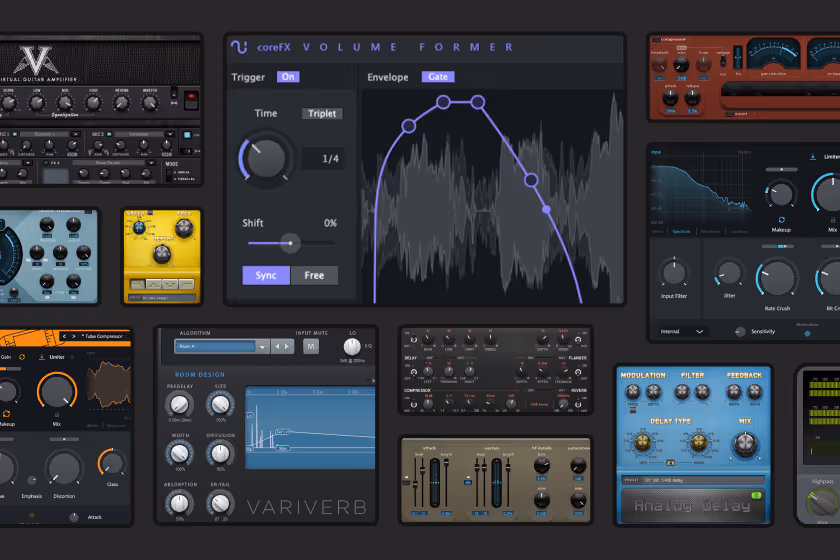The image size is (840, 560).
Task: Open the Variverb Algorithm dropdown arrow
Action: click(x=262, y=347)
